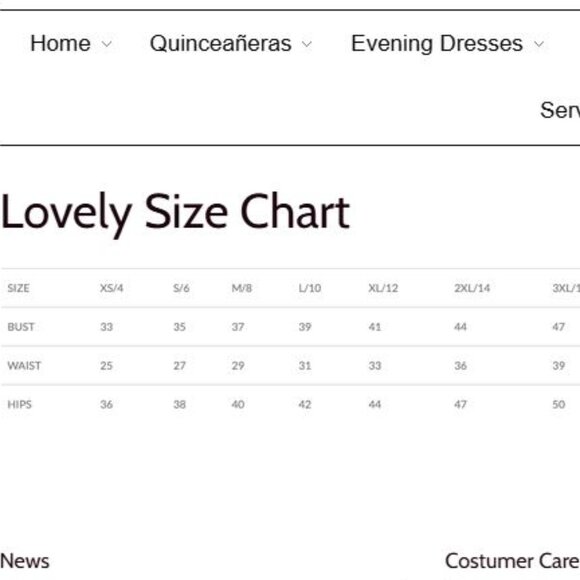Click the S/6 column header
The width and height of the screenshot is (580, 580).
[x=181, y=288]
